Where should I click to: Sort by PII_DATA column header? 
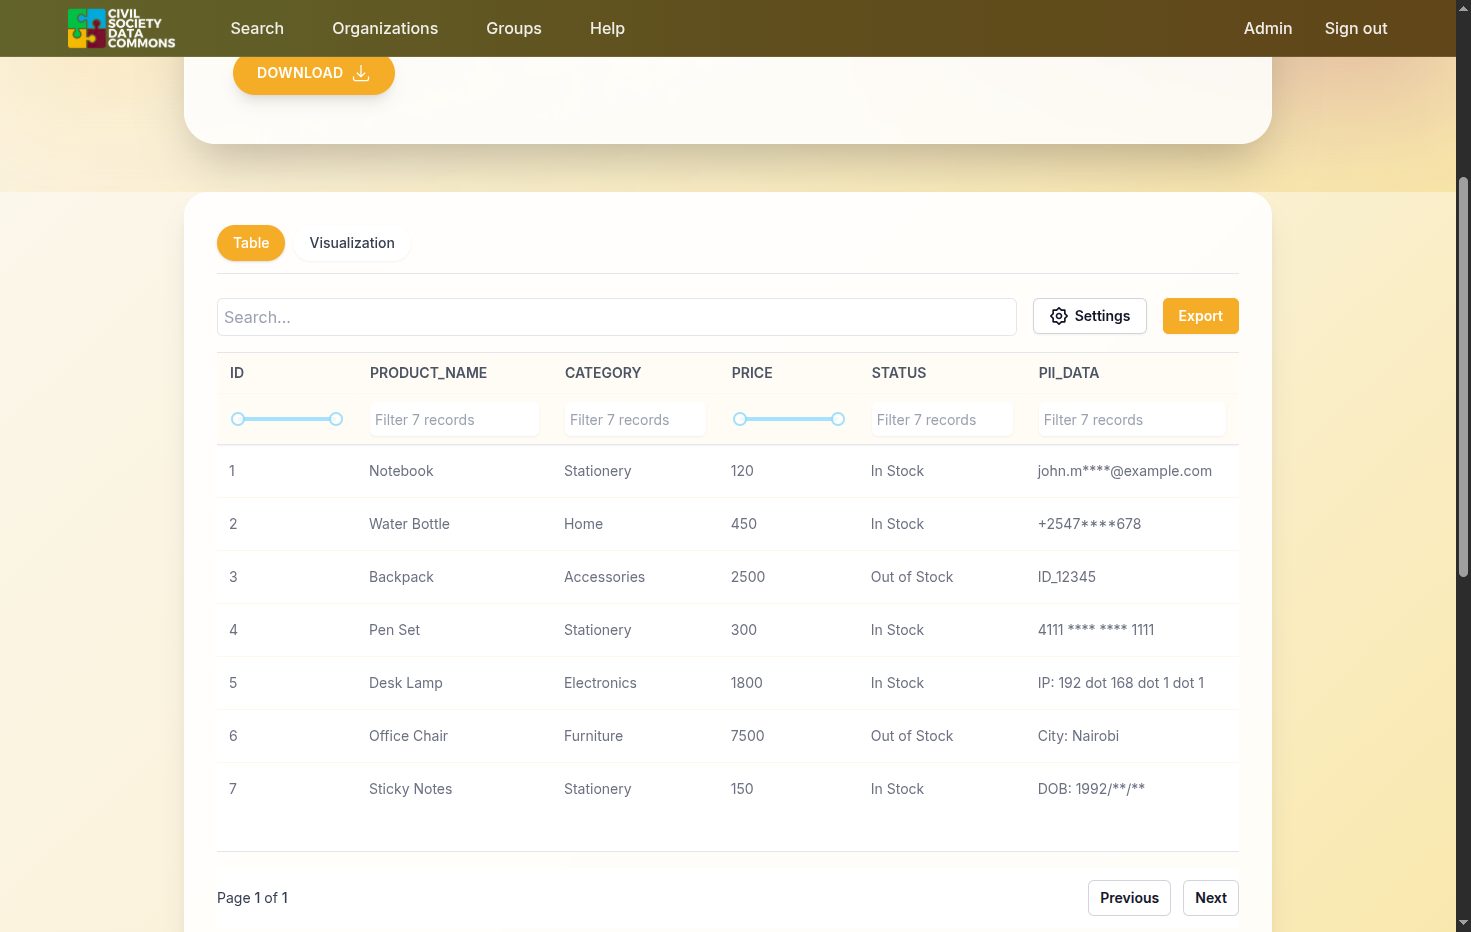point(1069,373)
